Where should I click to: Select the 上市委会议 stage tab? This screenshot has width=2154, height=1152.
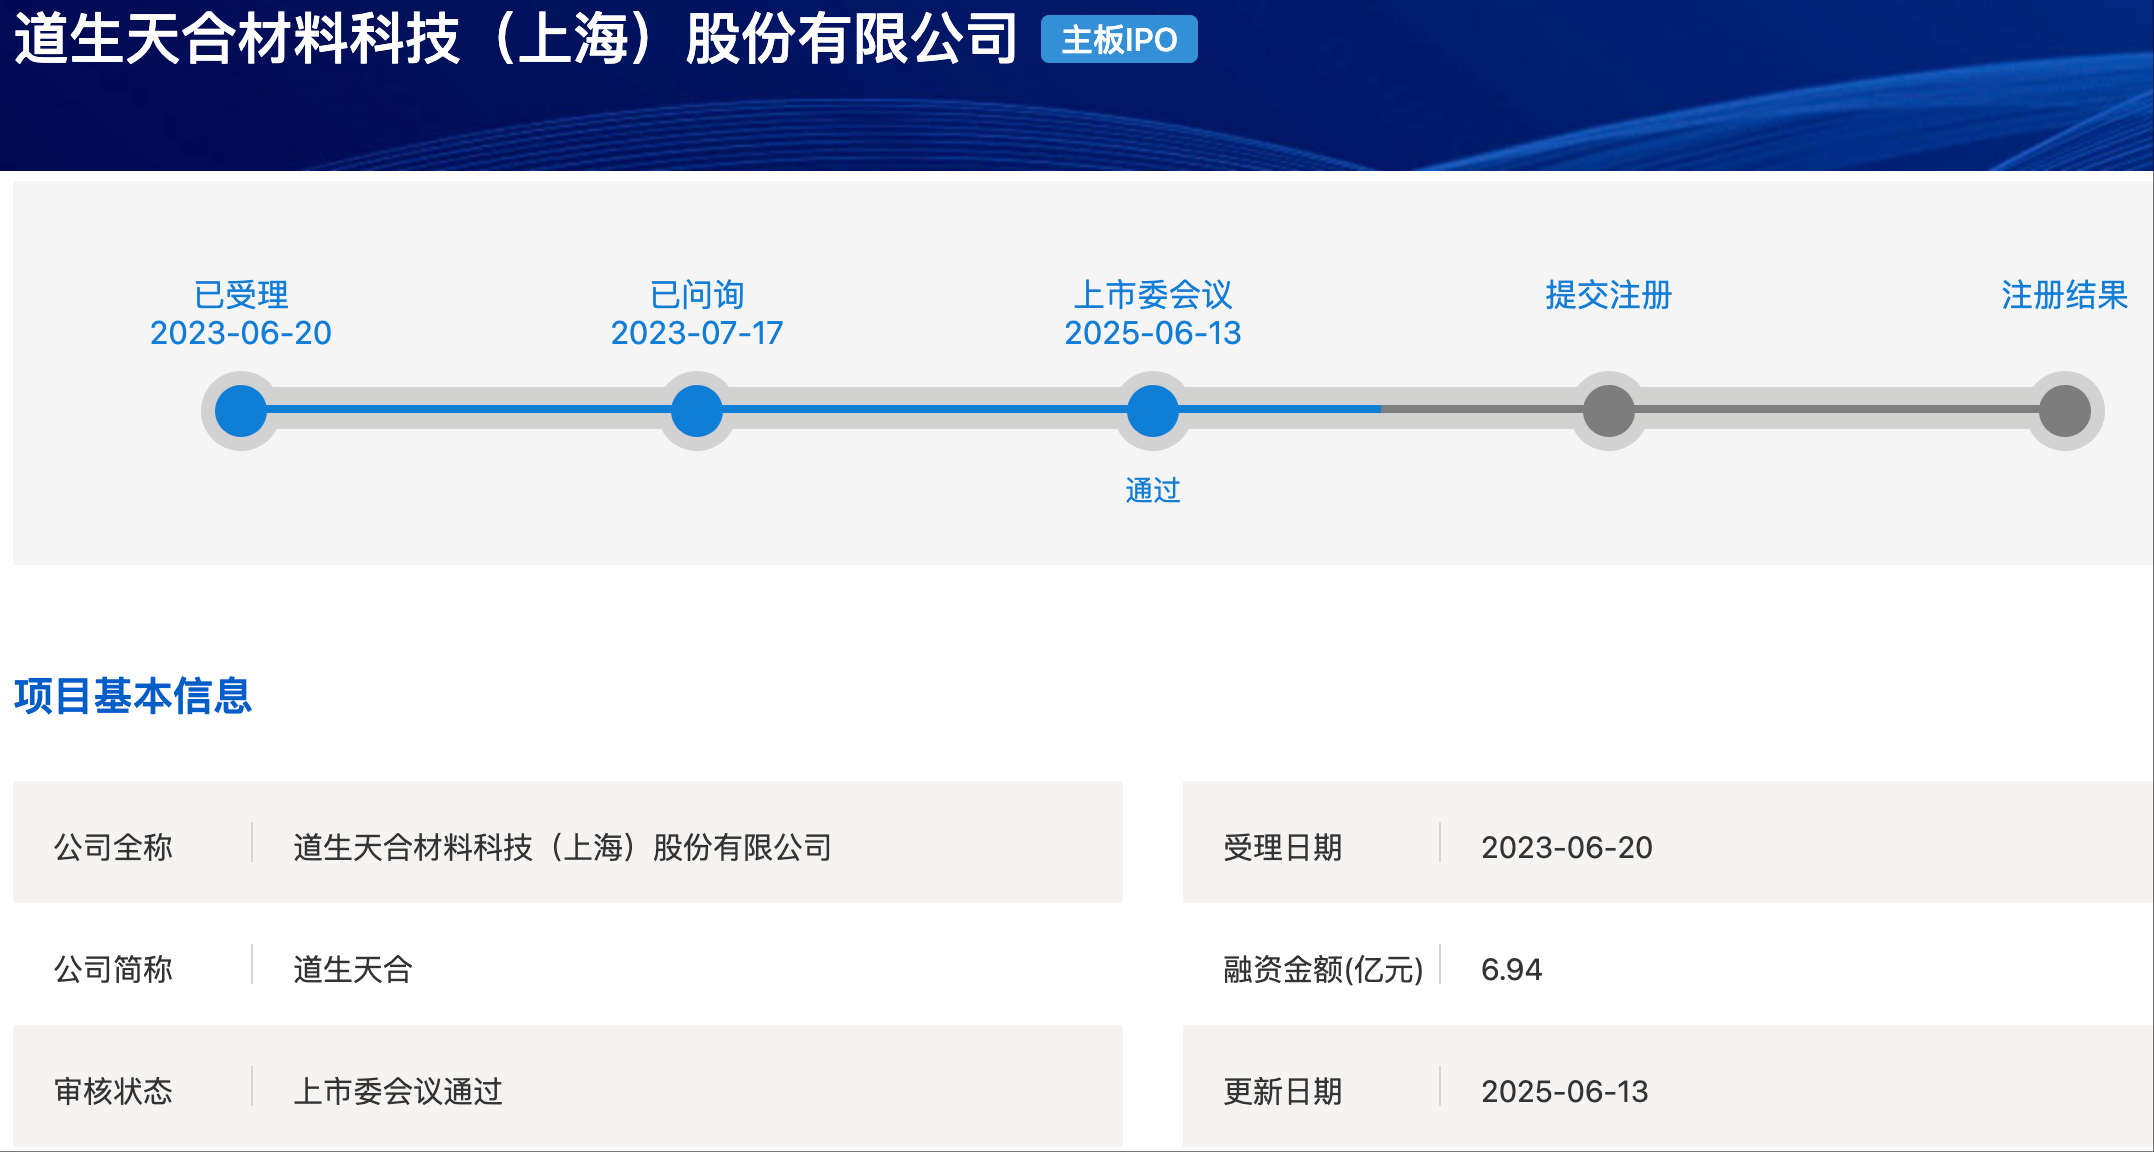click(1152, 294)
